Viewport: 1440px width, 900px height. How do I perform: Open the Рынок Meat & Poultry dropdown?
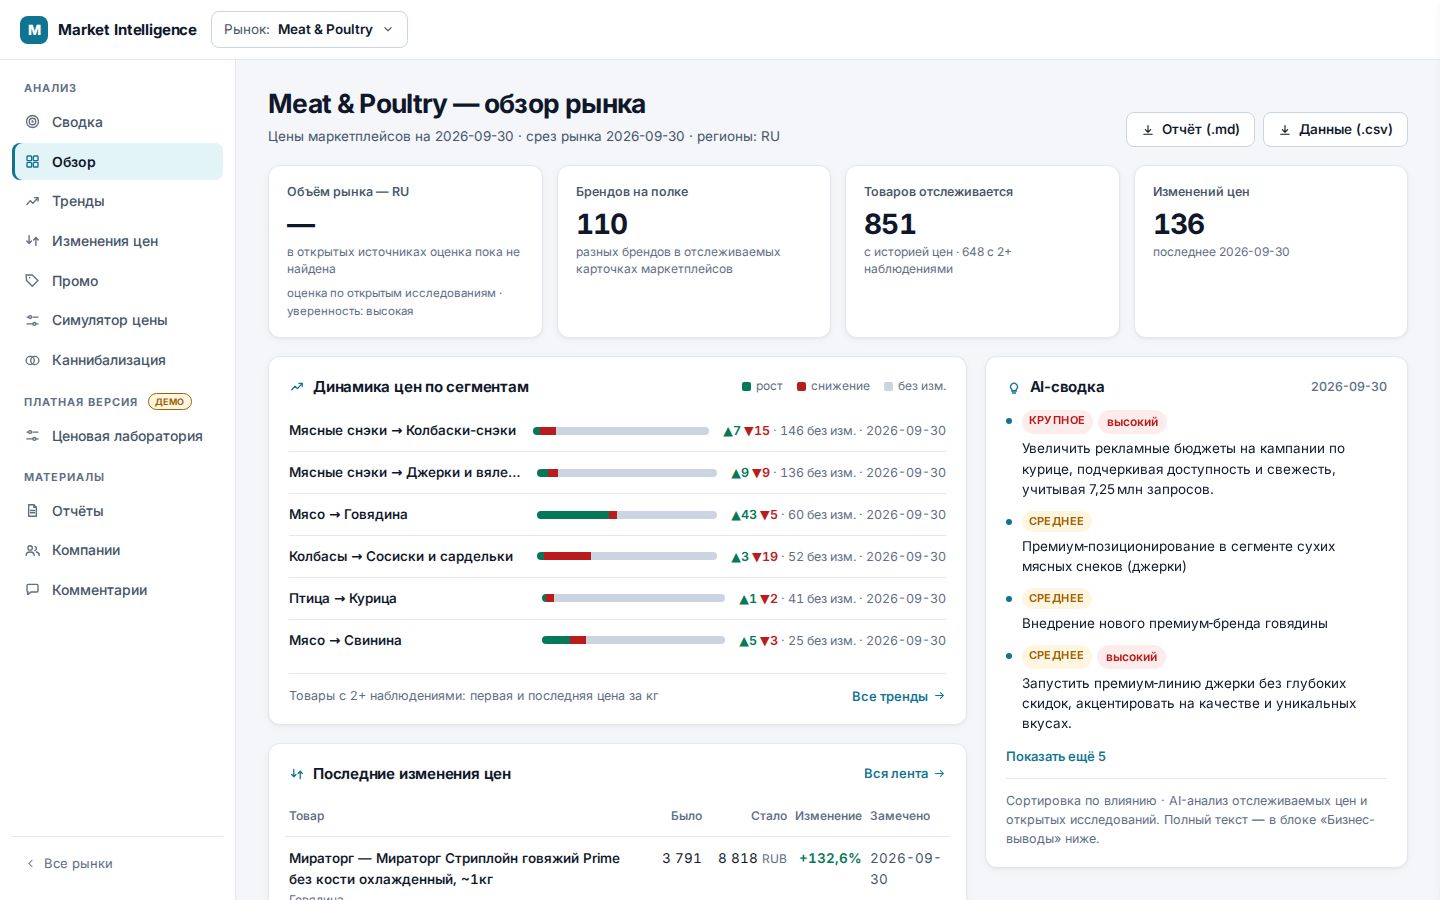click(x=309, y=30)
